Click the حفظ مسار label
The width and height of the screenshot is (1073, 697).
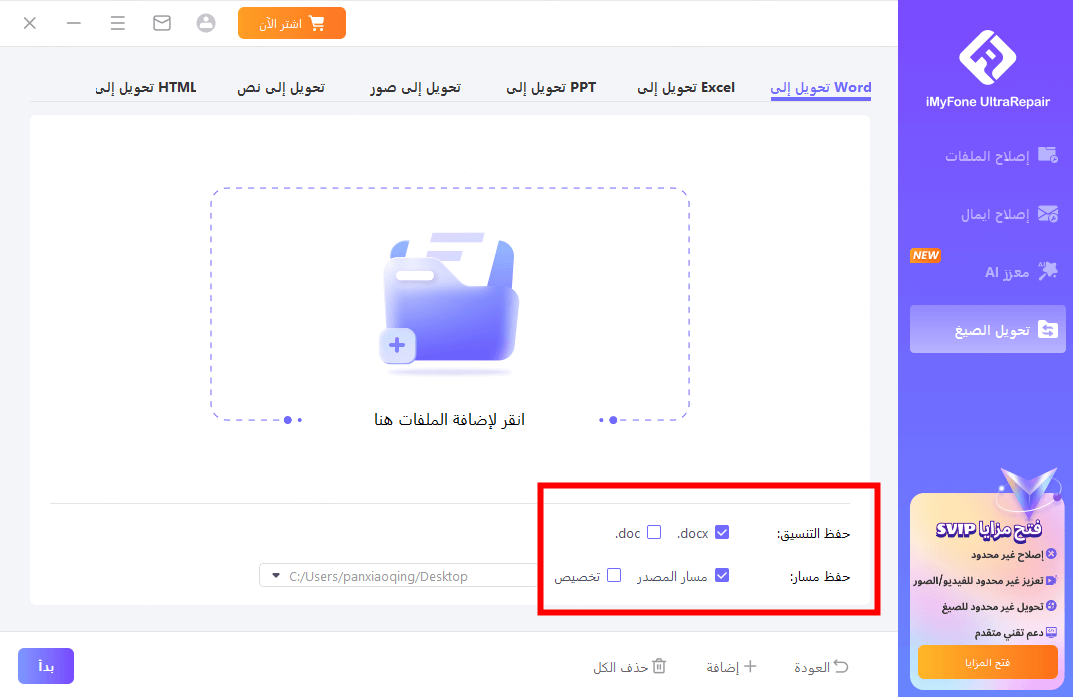pos(820,577)
